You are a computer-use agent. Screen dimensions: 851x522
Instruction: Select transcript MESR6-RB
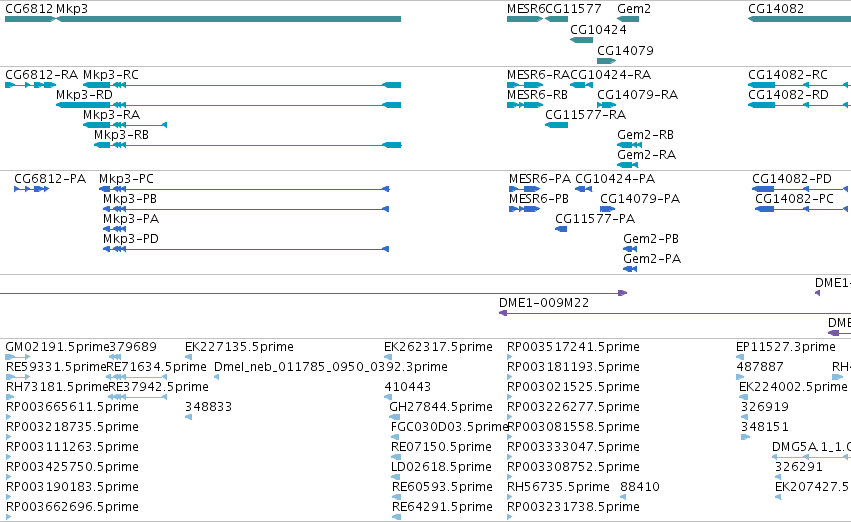[x=537, y=94]
